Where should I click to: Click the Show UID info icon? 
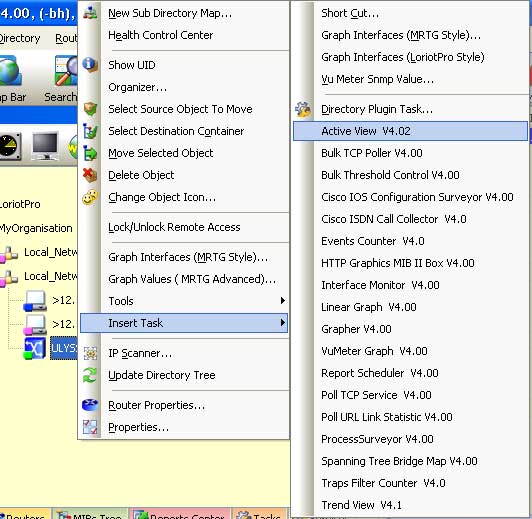coord(90,64)
